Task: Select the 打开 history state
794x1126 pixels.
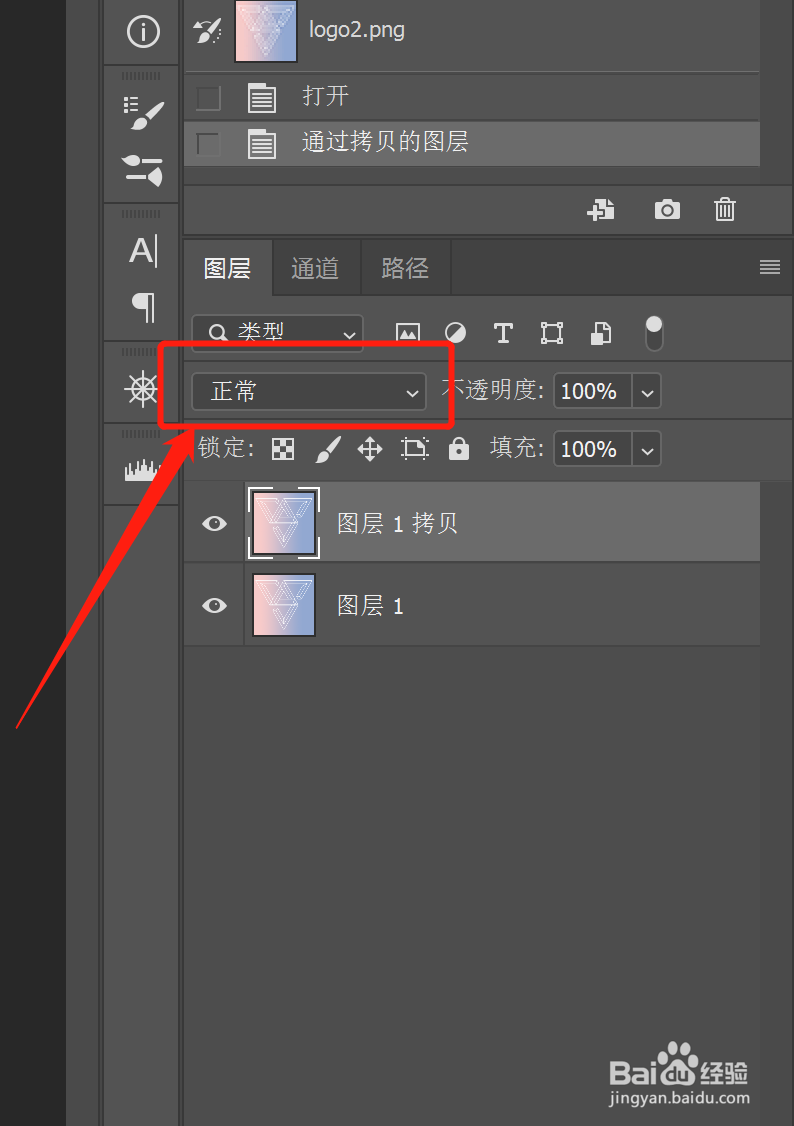Action: [x=472, y=97]
